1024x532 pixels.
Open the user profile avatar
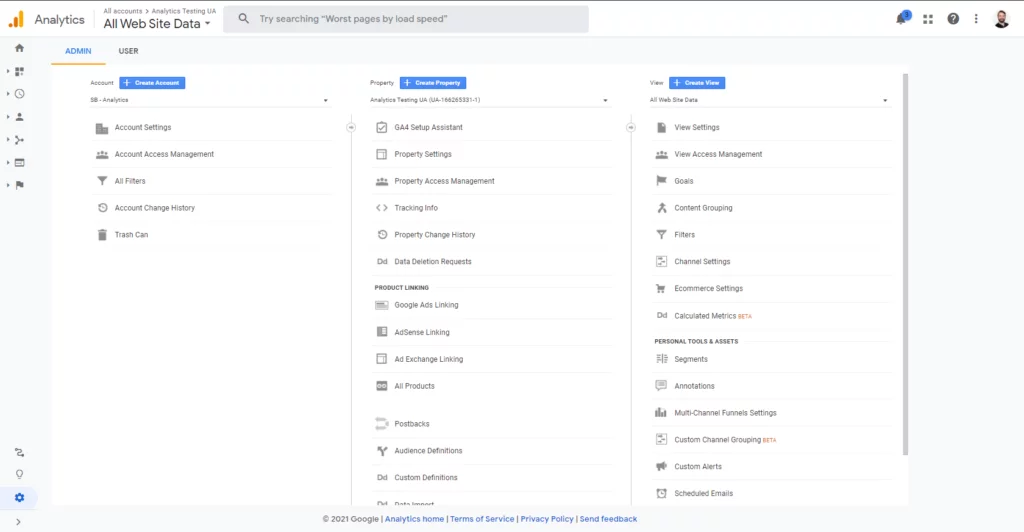click(1002, 19)
